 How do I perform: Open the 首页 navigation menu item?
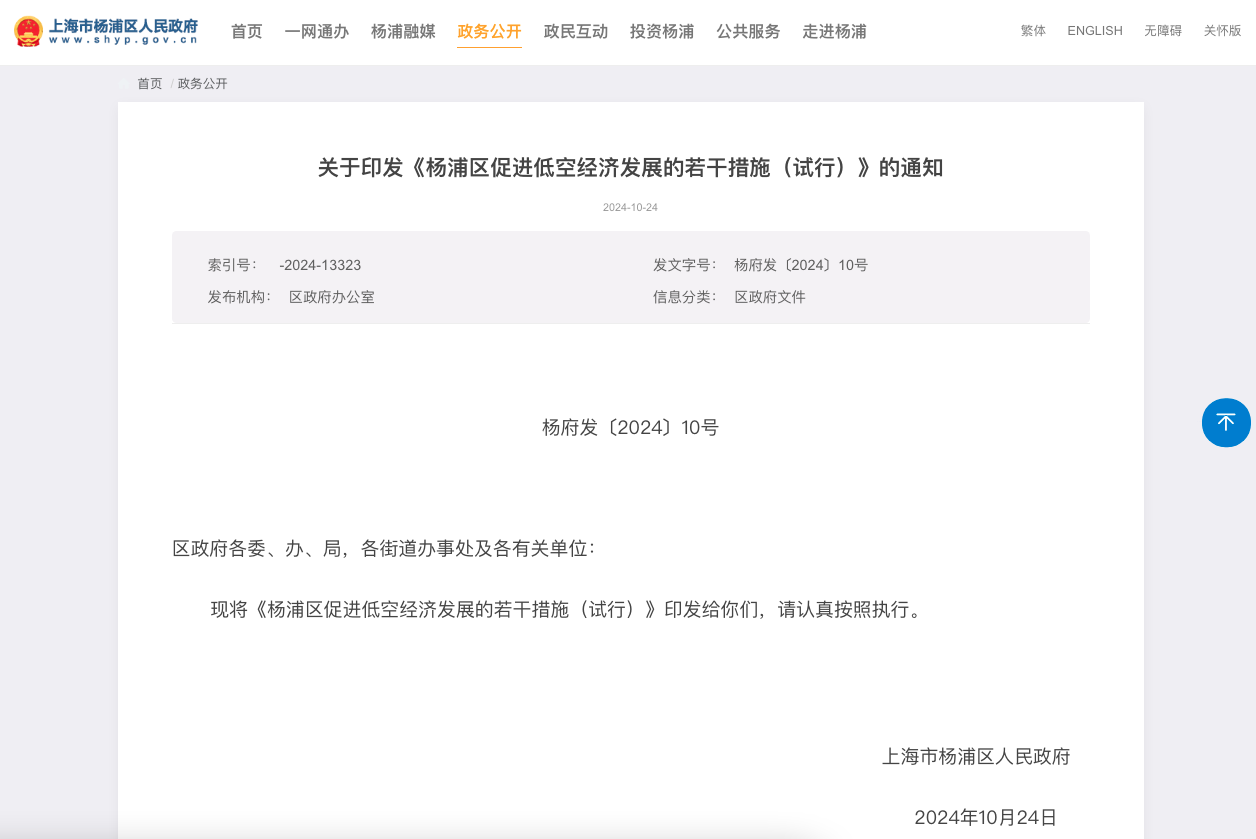[246, 32]
